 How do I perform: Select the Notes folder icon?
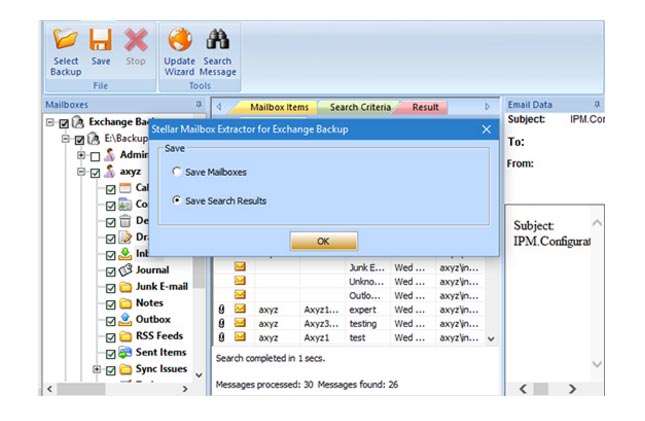[x=125, y=303]
